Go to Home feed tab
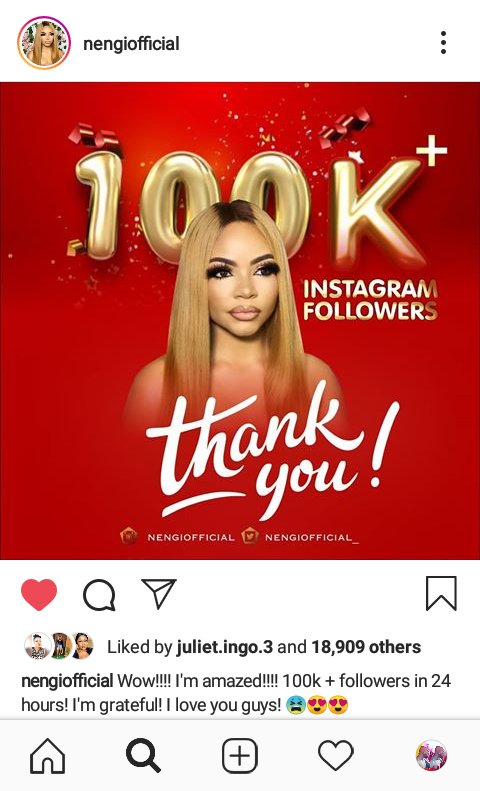480x791 pixels. [x=48, y=756]
